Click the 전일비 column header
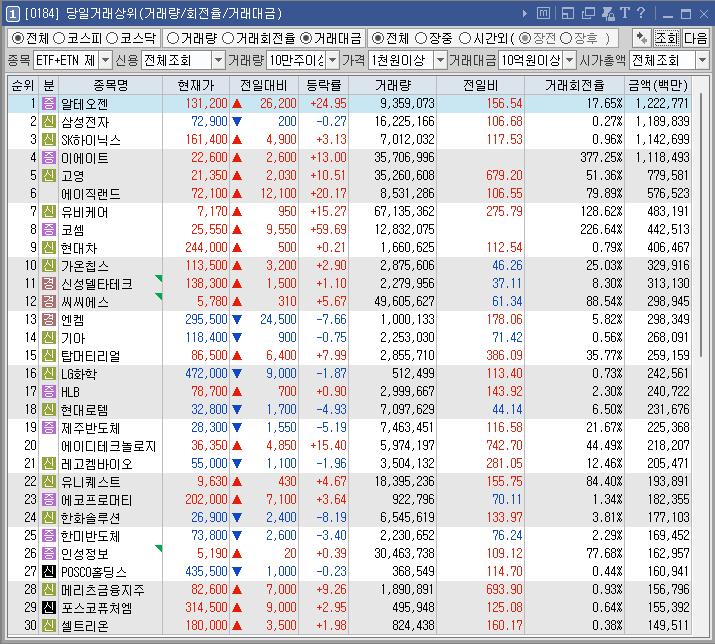Viewport: 715px width, 644px height. click(x=480, y=85)
